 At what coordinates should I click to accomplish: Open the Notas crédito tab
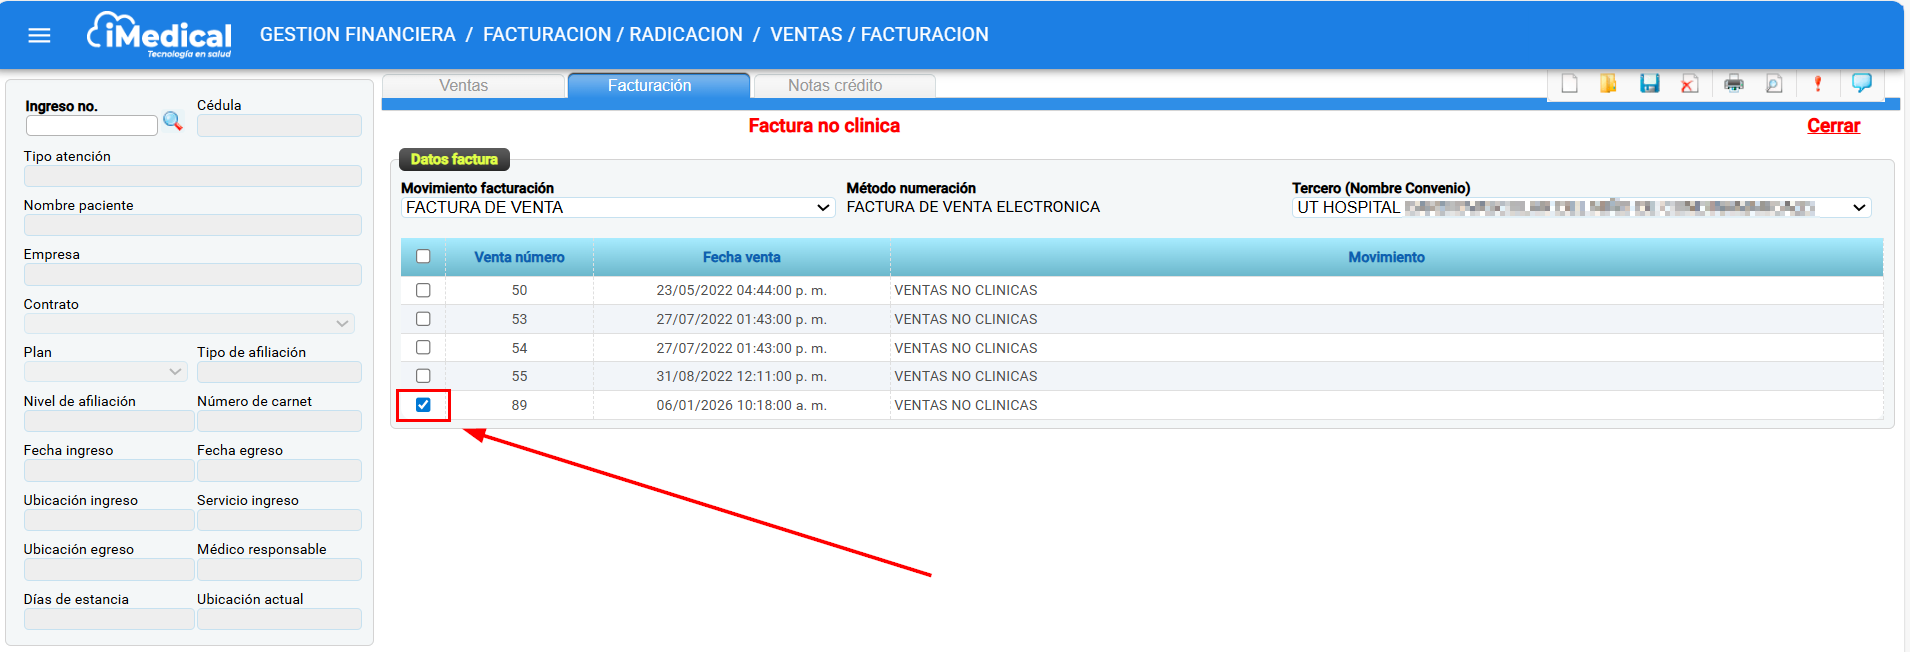[x=845, y=86]
